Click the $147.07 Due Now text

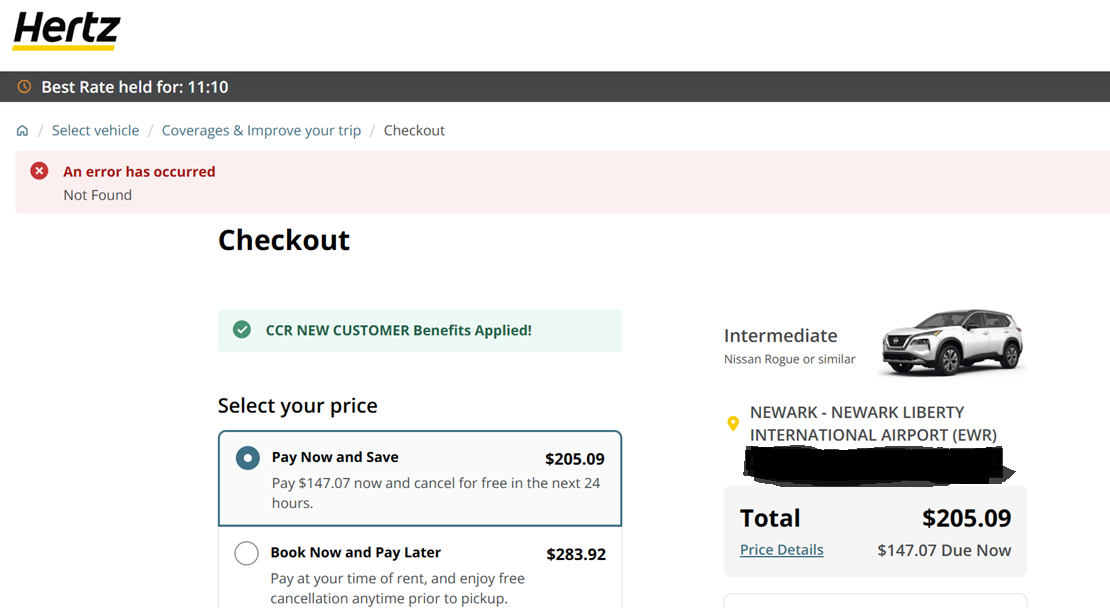point(944,550)
